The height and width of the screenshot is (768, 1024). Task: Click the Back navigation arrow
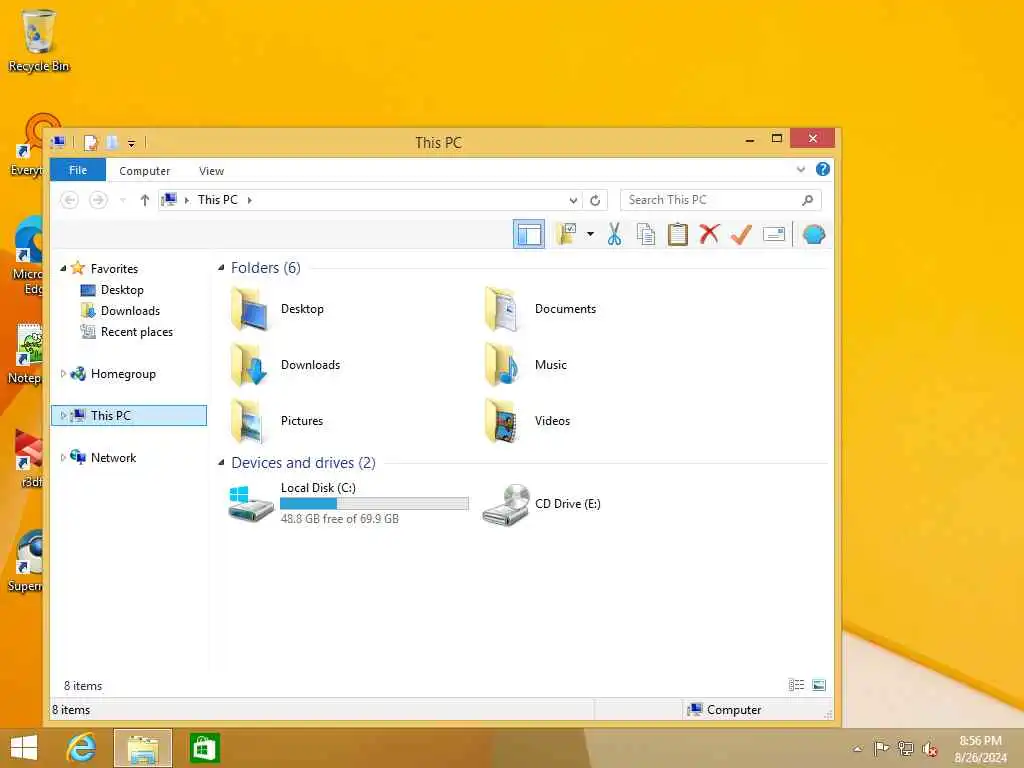69,200
